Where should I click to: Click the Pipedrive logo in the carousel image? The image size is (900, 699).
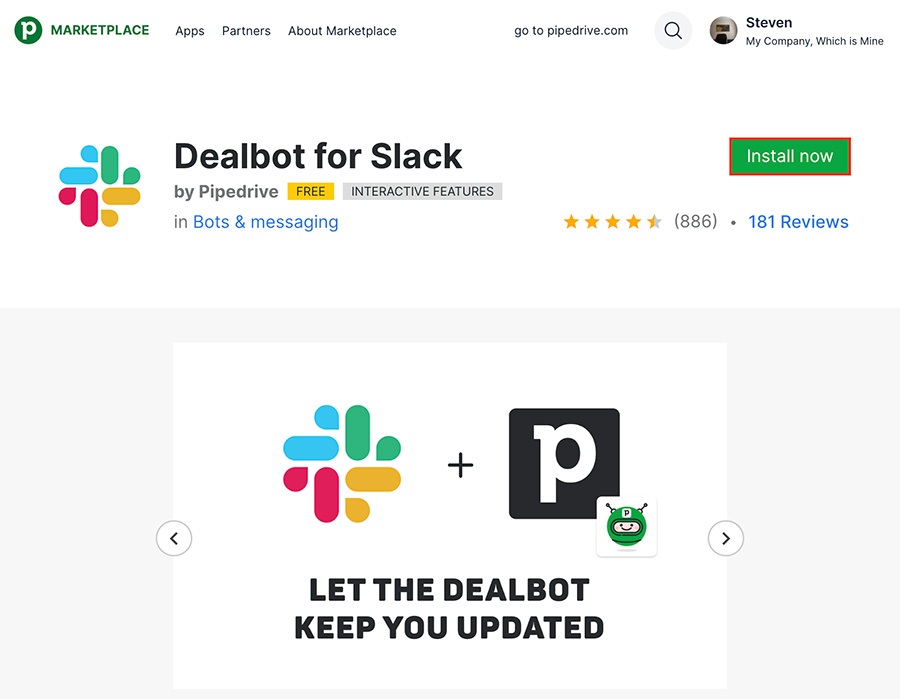click(563, 464)
